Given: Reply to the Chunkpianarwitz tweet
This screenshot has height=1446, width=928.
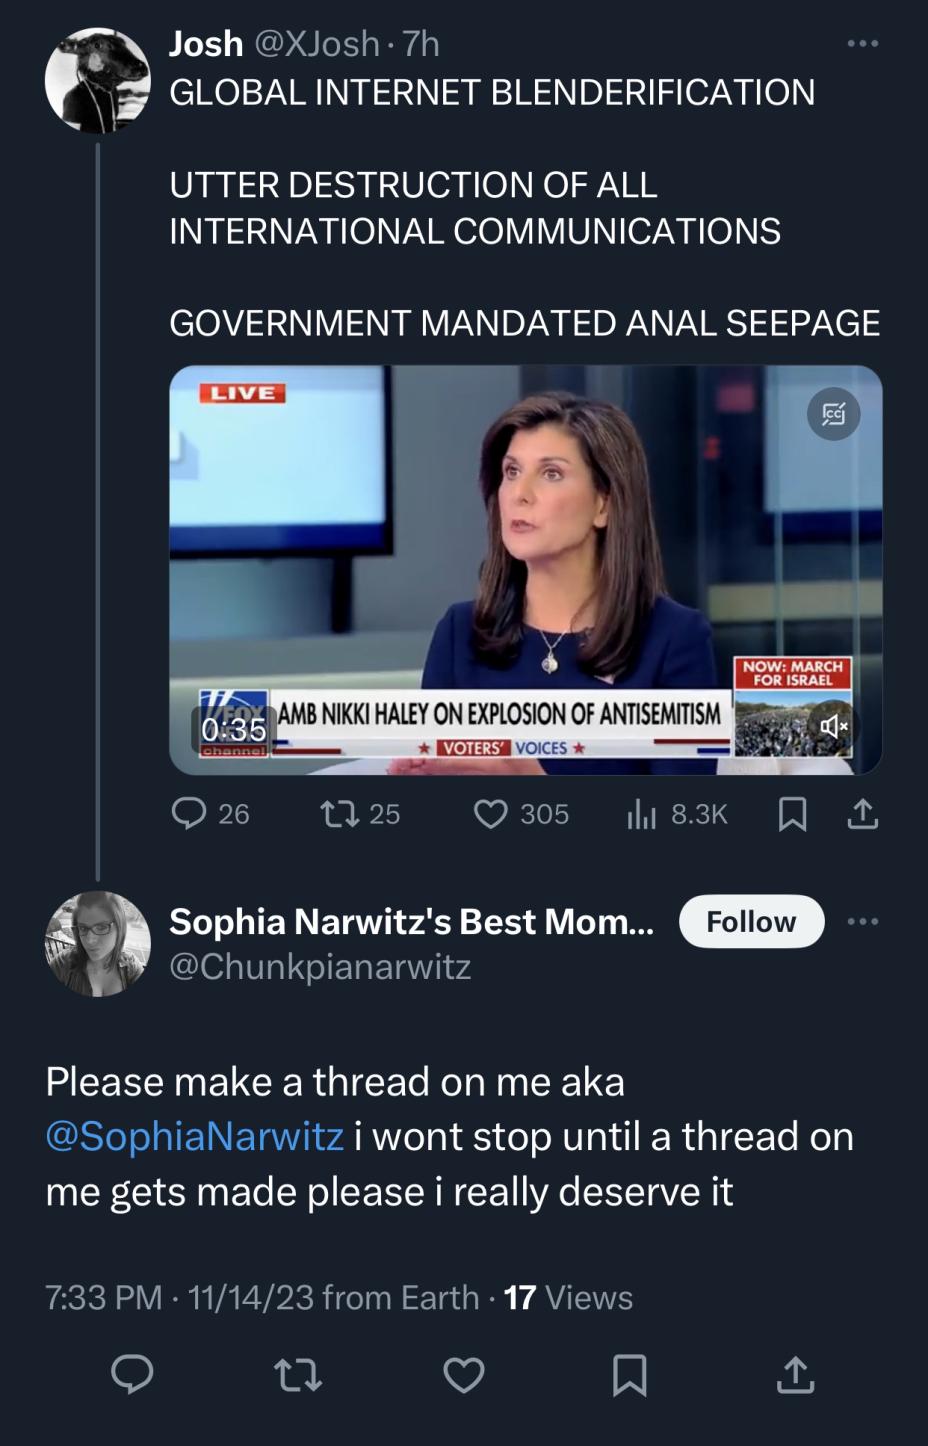Looking at the screenshot, I should [x=132, y=1374].
